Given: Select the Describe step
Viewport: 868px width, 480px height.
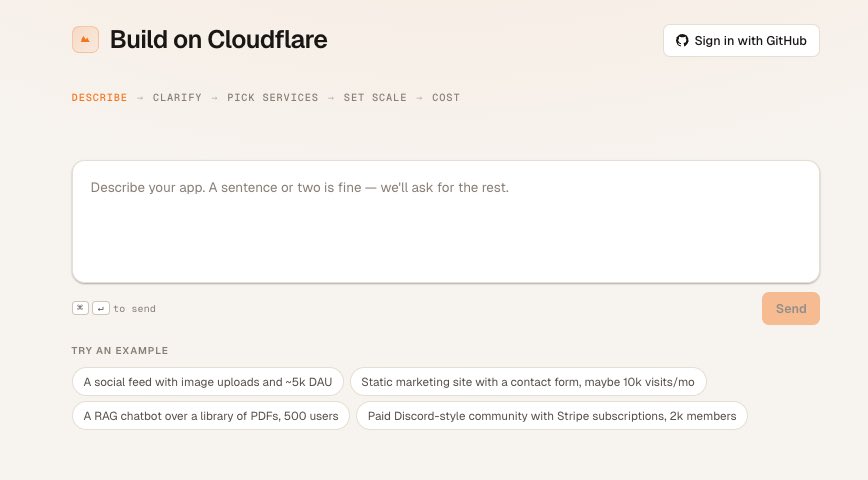Looking at the screenshot, I should click(x=99, y=97).
